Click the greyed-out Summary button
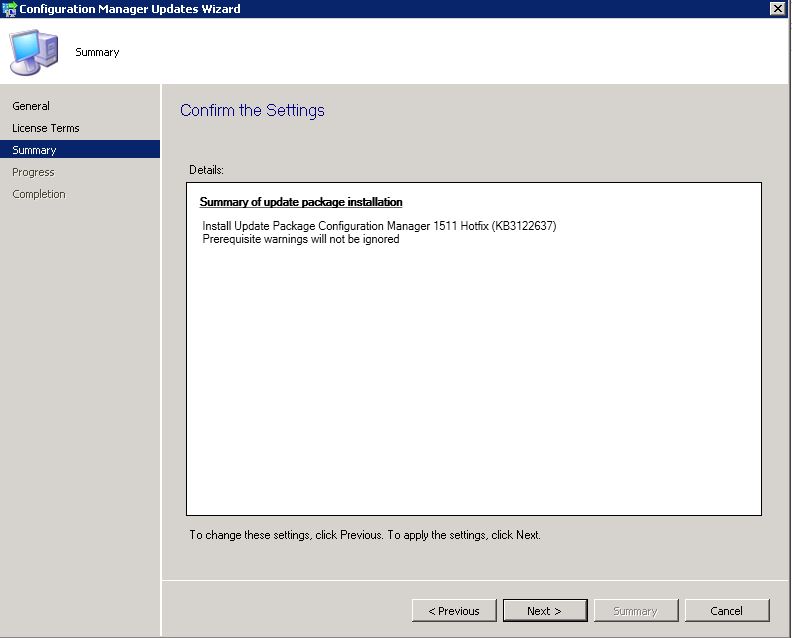Image resolution: width=792 pixels, height=638 pixels. tap(635, 611)
